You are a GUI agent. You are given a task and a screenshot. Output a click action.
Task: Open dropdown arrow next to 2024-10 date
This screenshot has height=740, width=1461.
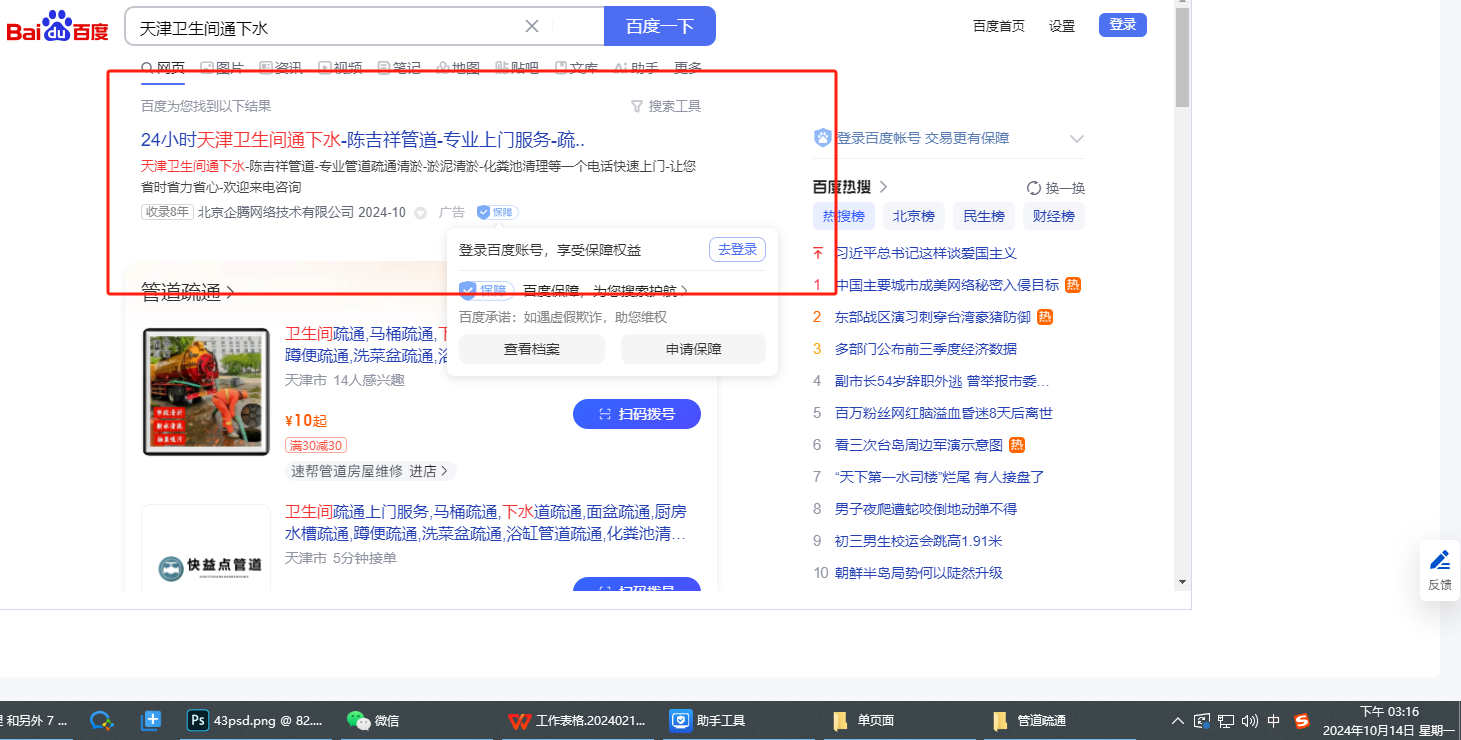tap(420, 213)
